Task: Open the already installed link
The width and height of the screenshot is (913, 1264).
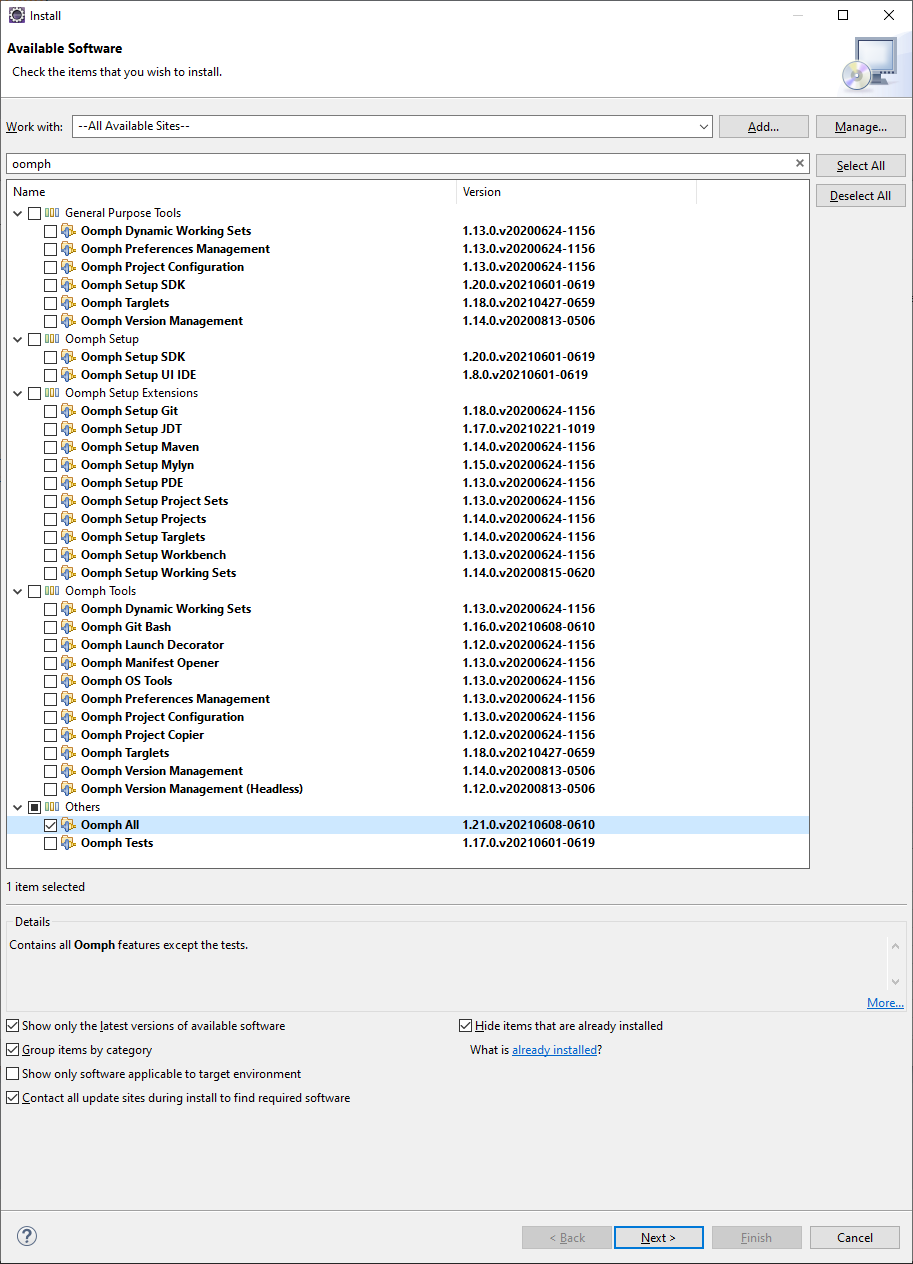Action: [x=555, y=1050]
